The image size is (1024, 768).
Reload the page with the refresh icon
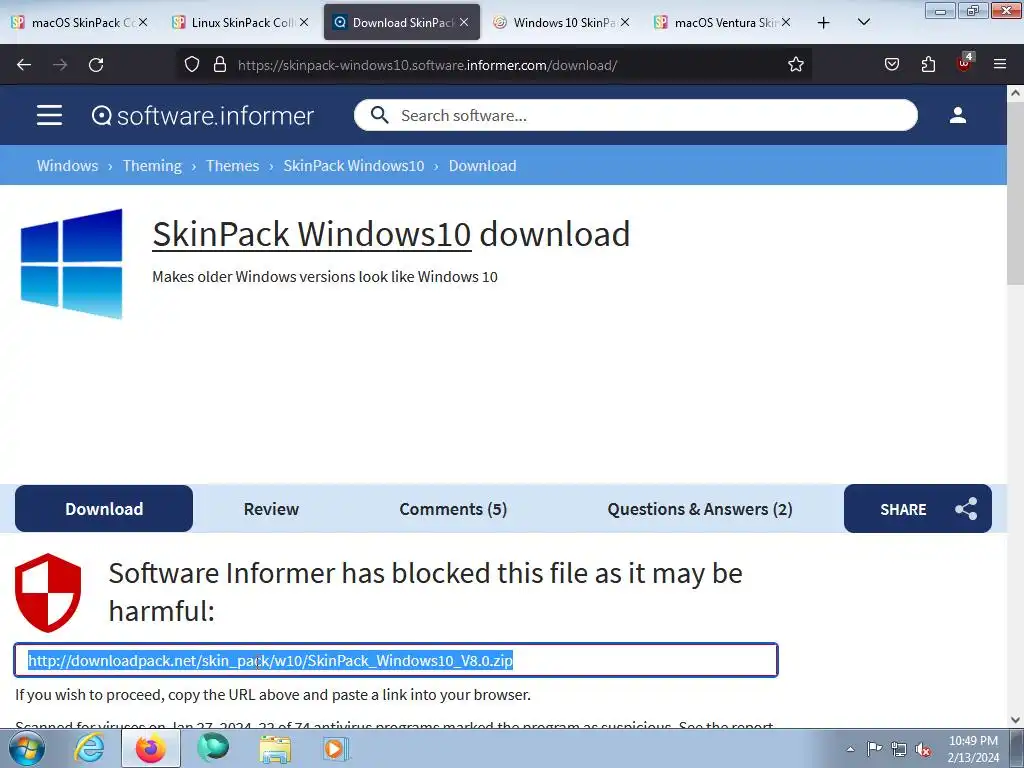click(x=96, y=65)
